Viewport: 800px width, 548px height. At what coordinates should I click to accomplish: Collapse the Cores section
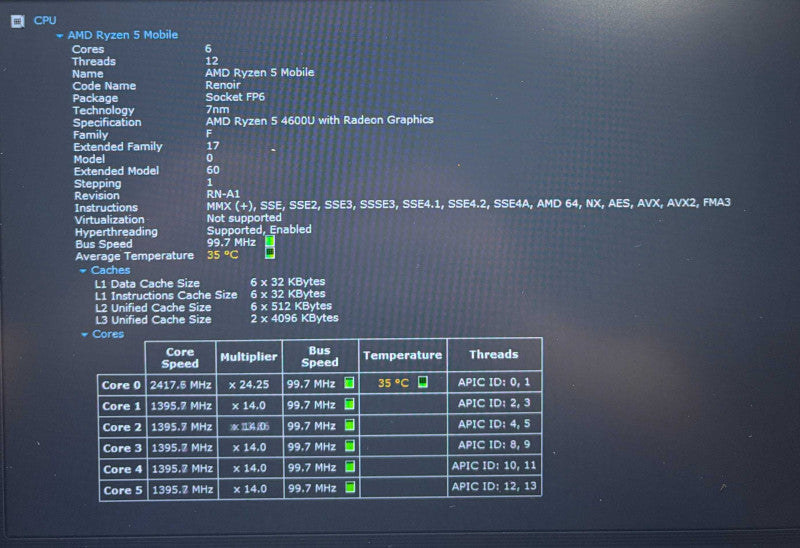(84, 335)
